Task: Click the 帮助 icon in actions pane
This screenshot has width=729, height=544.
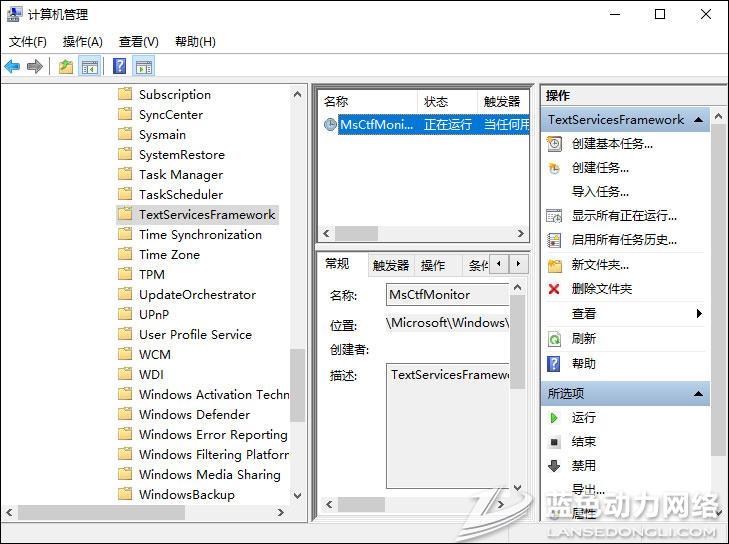Action: [x=554, y=364]
